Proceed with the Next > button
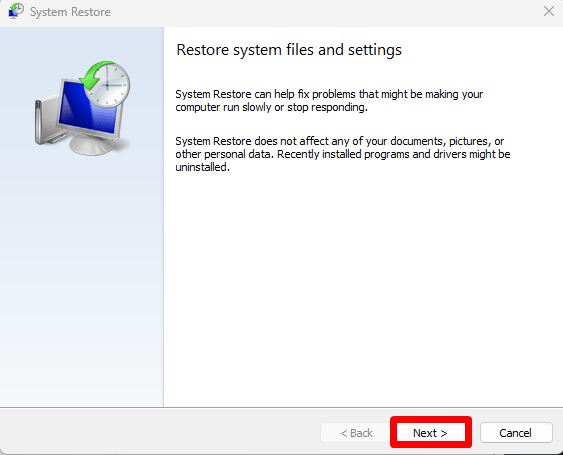Image resolution: width=563 pixels, height=455 pixels. (x=430, y=432)
